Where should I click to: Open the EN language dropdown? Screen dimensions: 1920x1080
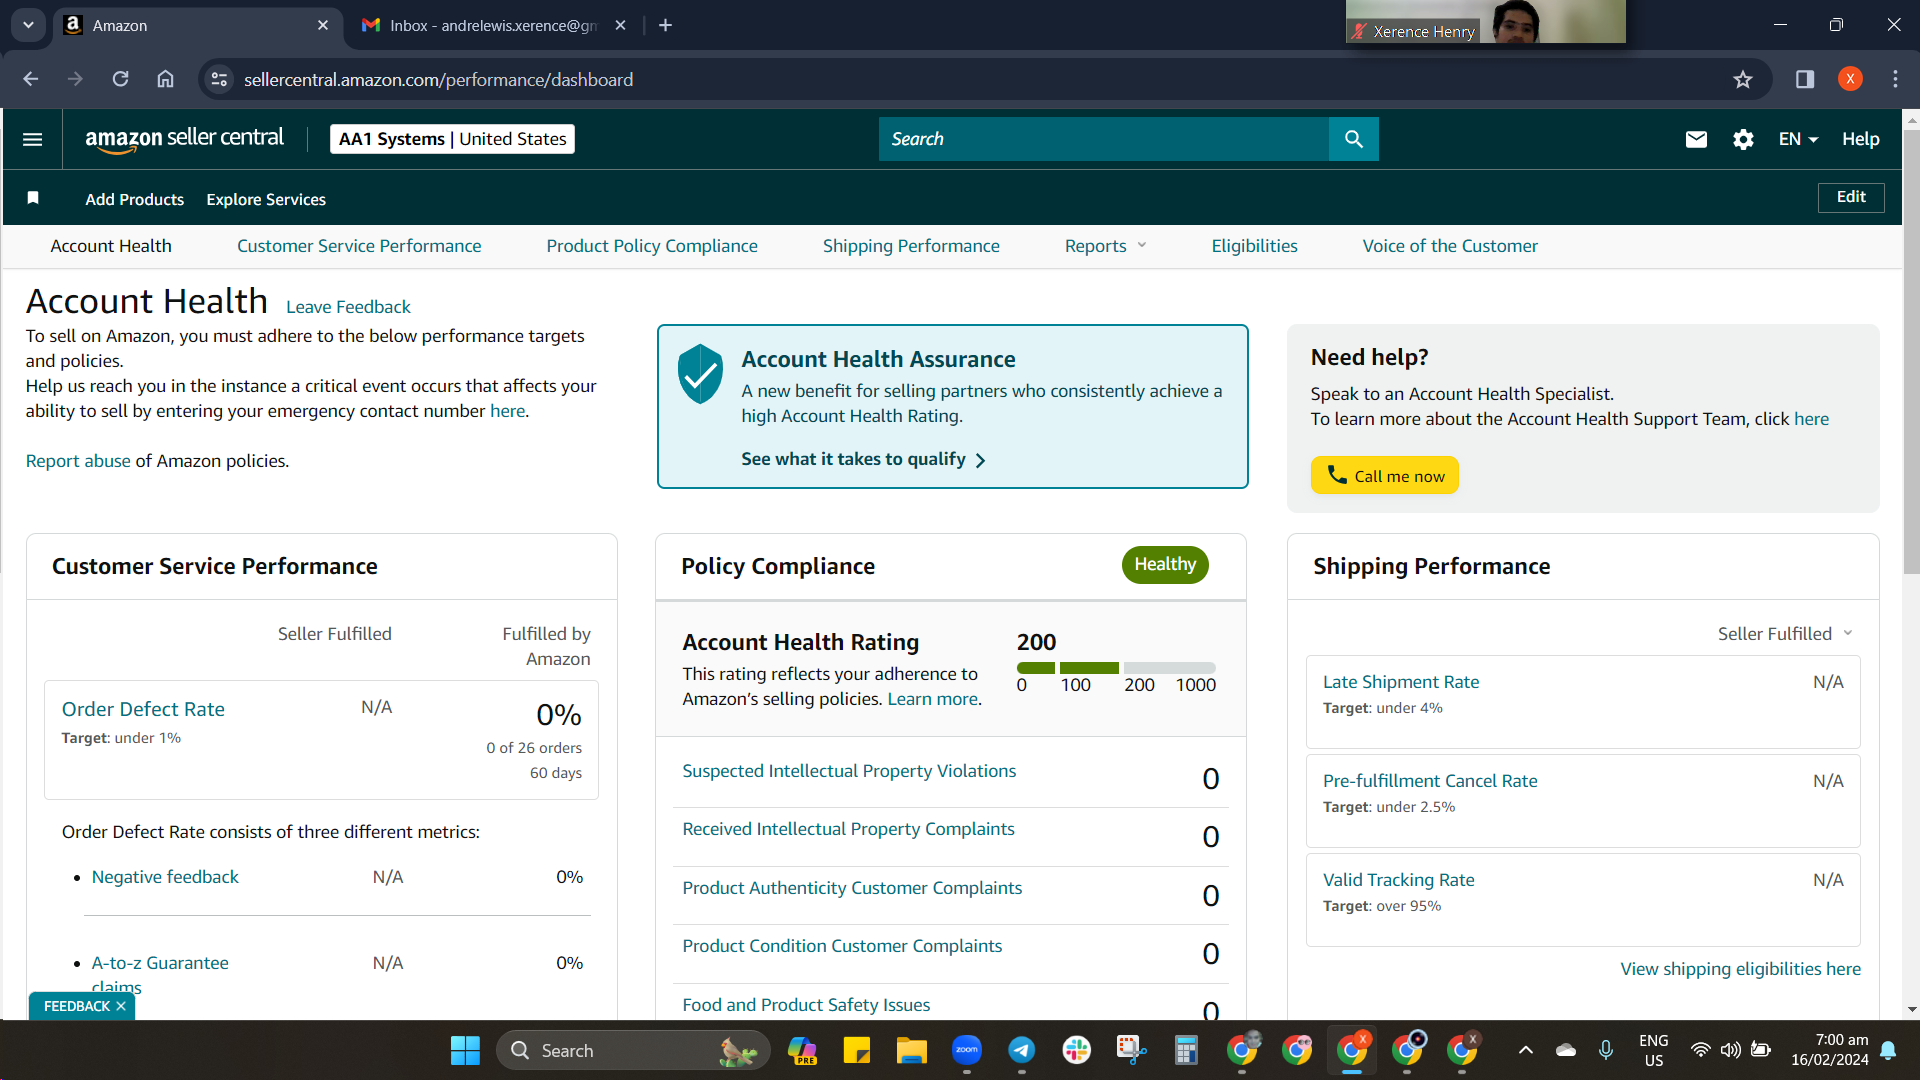click(x=1798, y=139)
